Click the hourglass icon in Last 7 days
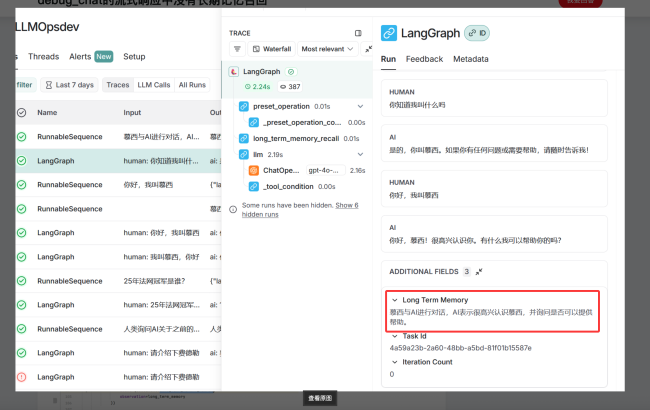 [49, 85]
